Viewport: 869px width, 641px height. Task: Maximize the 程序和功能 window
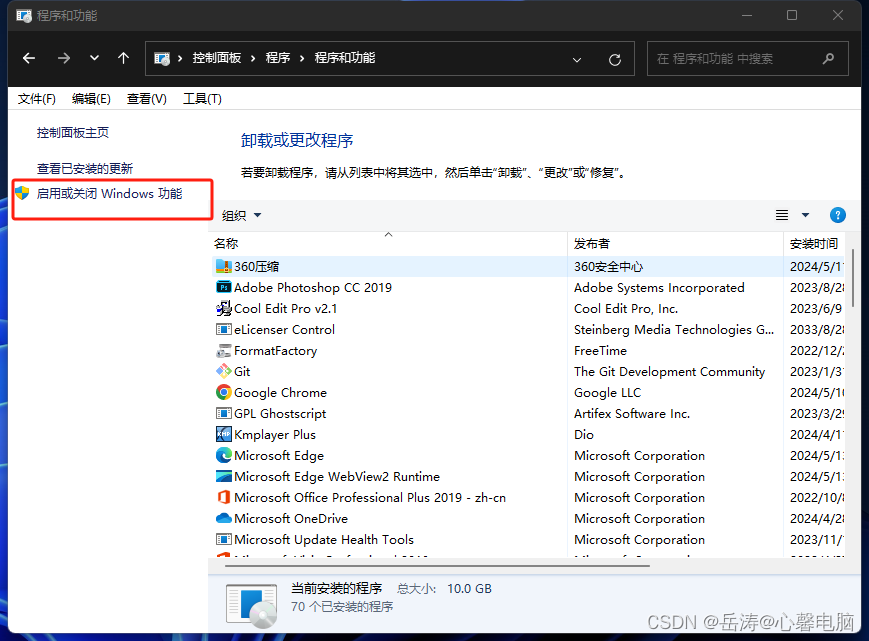(x=792, y=16)
